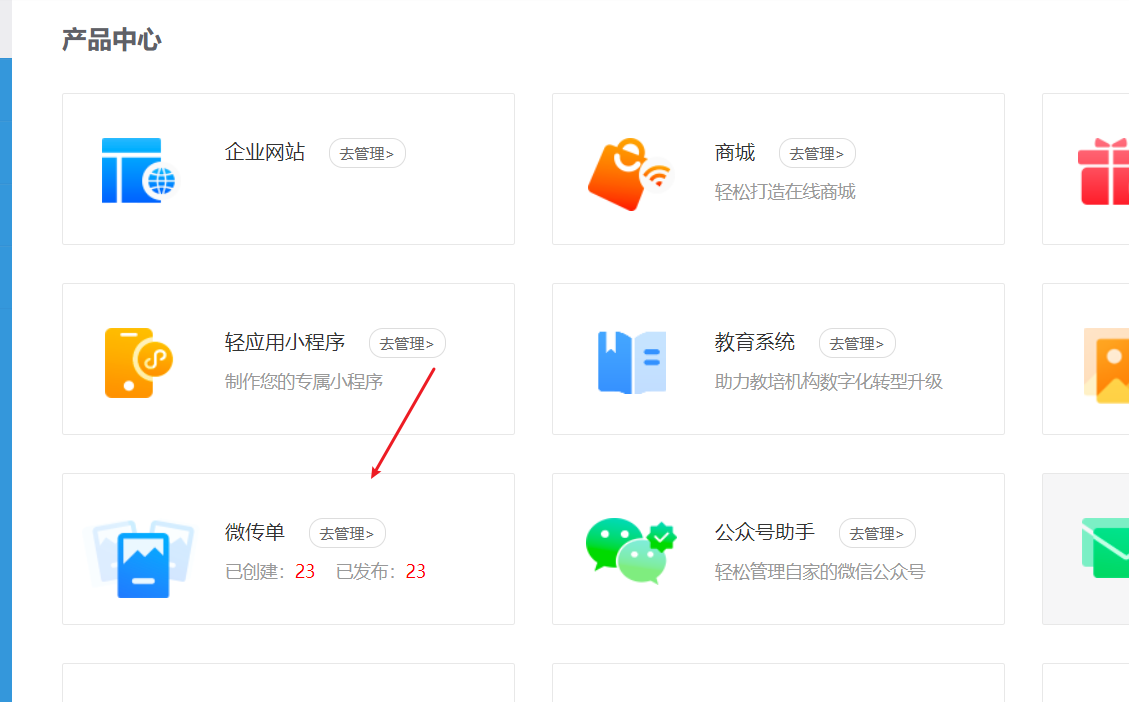The width and height of the screenshot is (1129, 702).
Task: Click the 轻应用小程序 title text
Action: [x=285, y=343]
